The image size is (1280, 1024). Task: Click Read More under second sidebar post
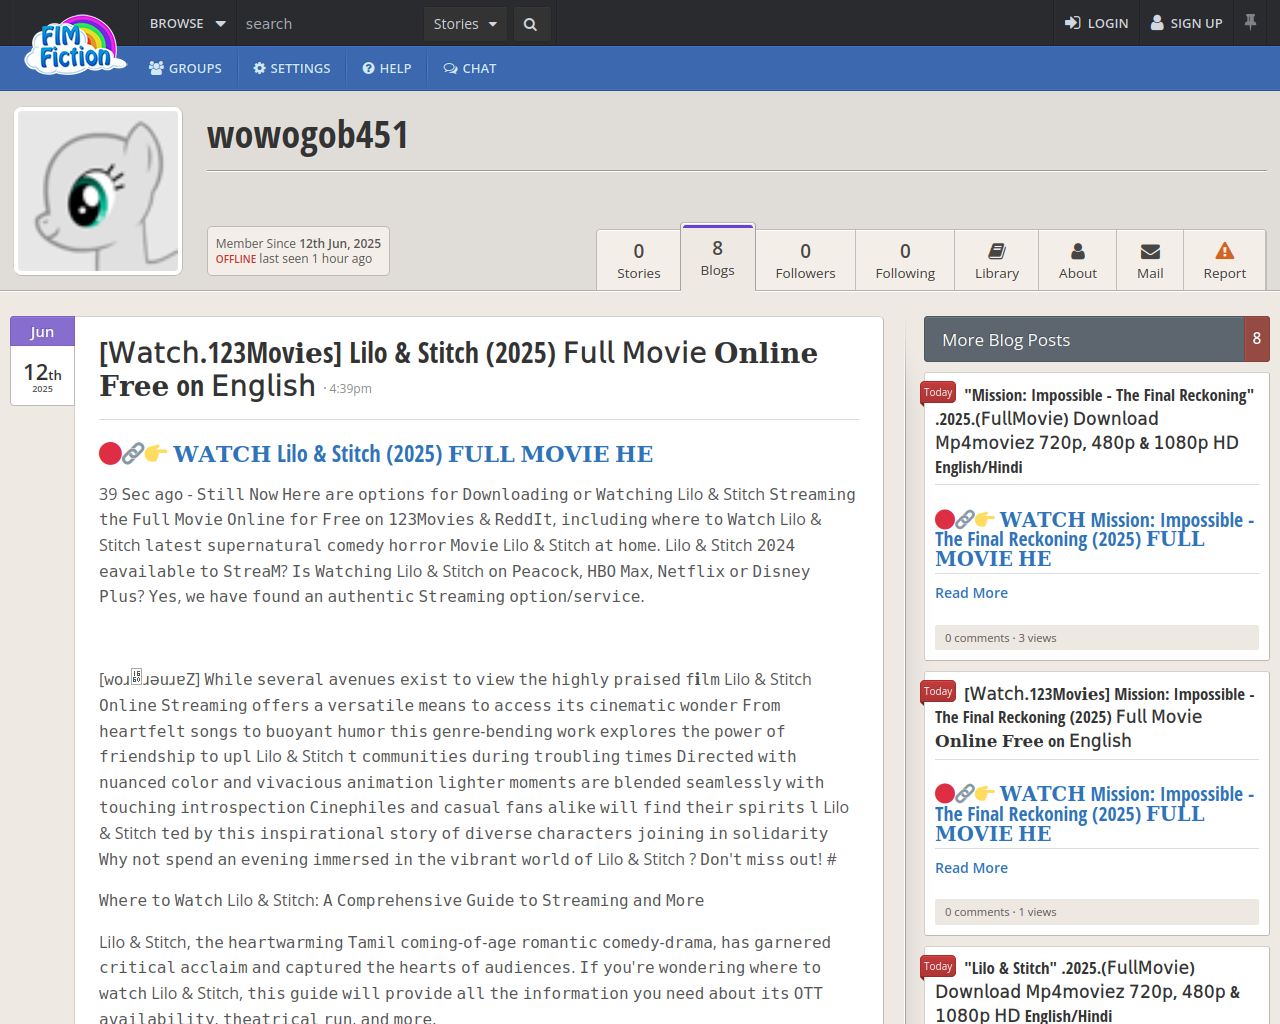coord(971,868)
